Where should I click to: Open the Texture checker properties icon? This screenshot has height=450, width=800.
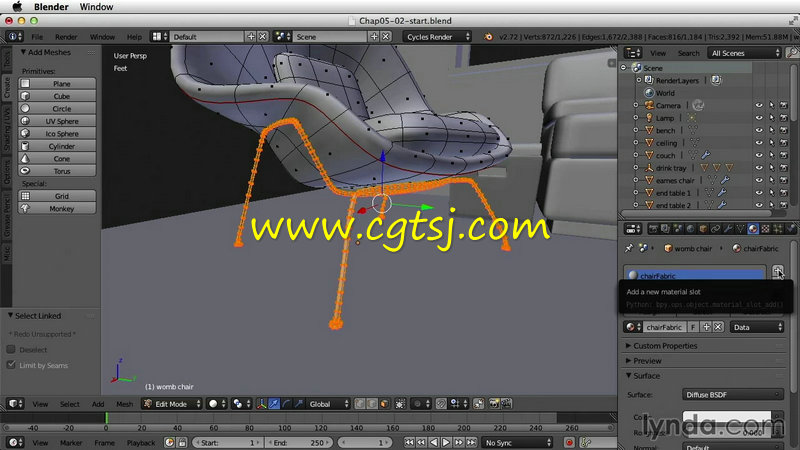click(x=765, y=229)
